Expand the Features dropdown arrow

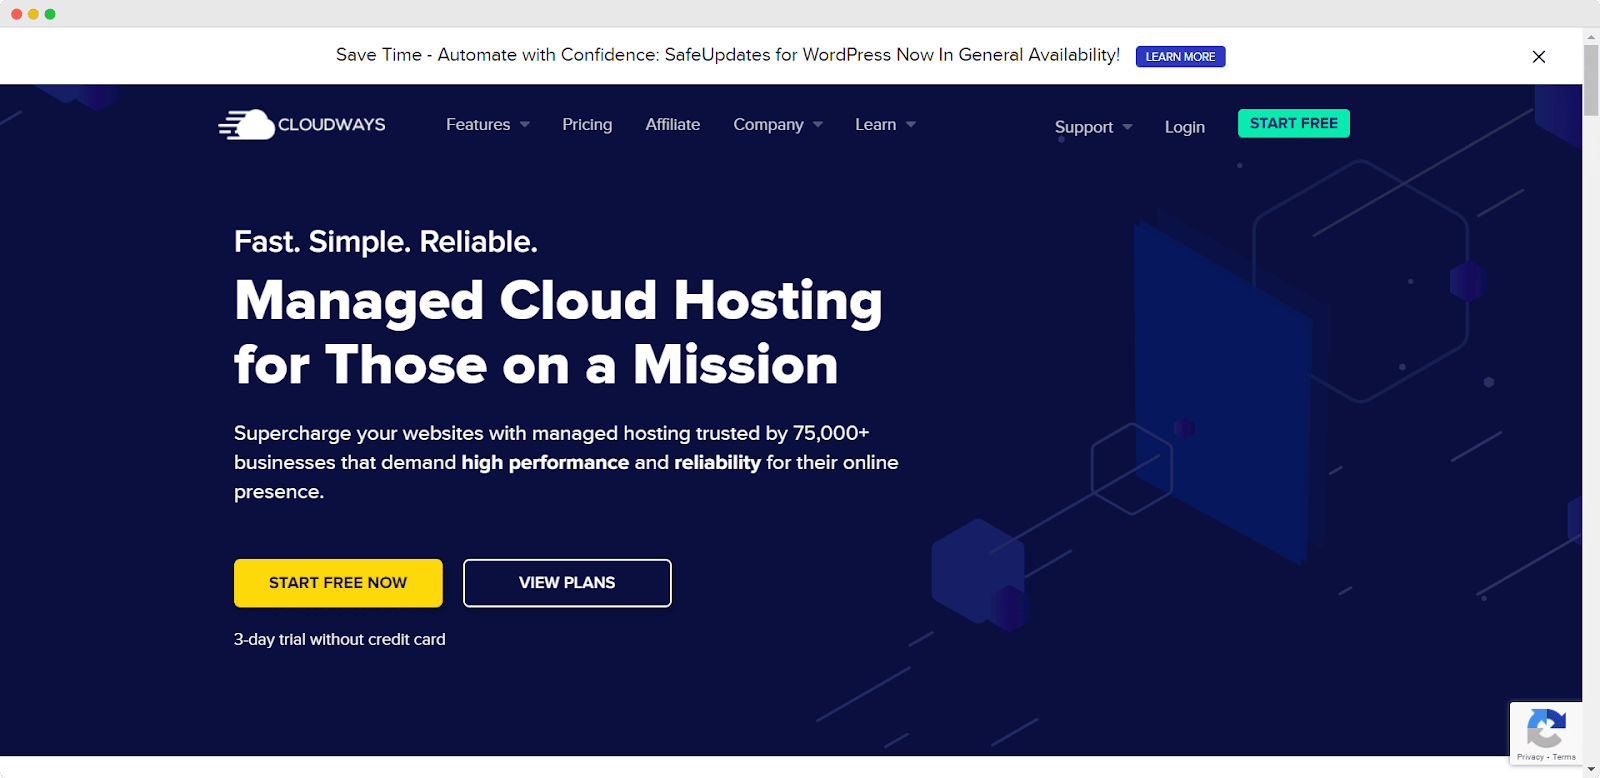(525, 125)
